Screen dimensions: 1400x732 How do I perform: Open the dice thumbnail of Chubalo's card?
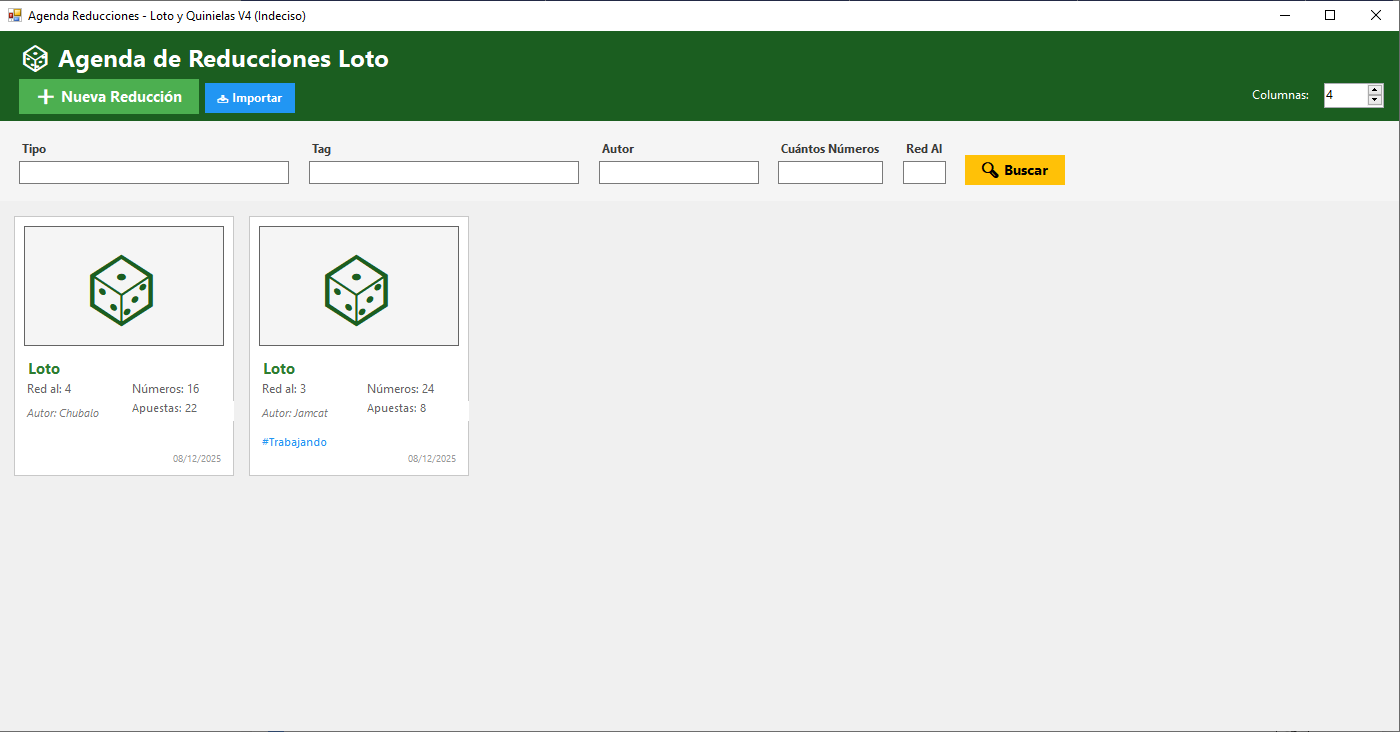[x=124, y=286]
